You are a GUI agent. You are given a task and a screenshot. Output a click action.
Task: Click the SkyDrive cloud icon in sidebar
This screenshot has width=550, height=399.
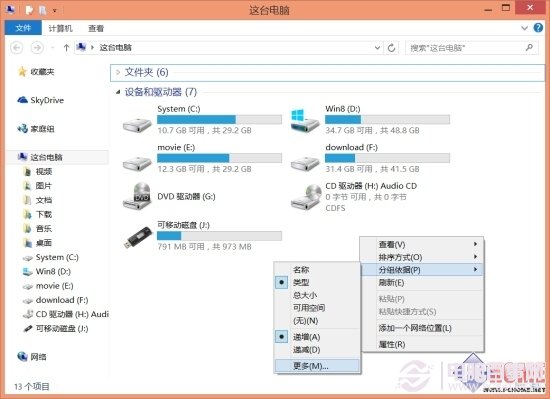(22, 100)
